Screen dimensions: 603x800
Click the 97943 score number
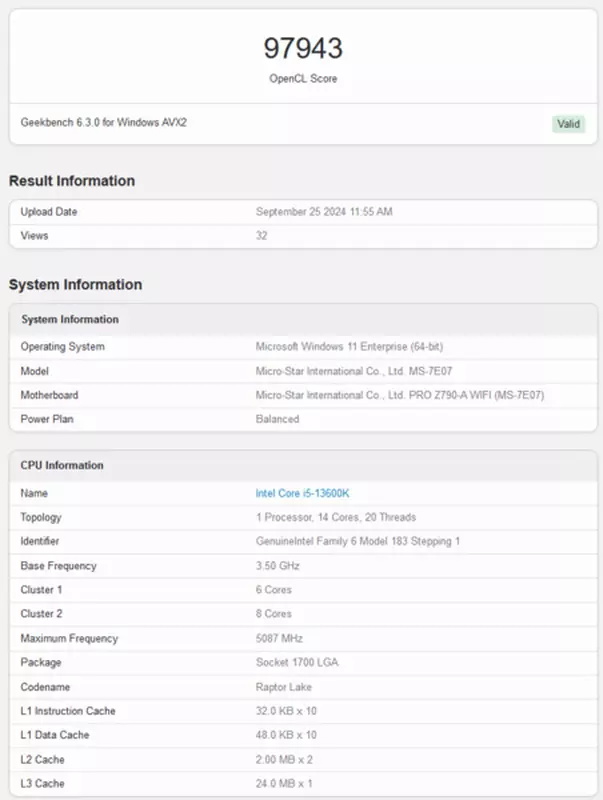(x=303, y=47)
